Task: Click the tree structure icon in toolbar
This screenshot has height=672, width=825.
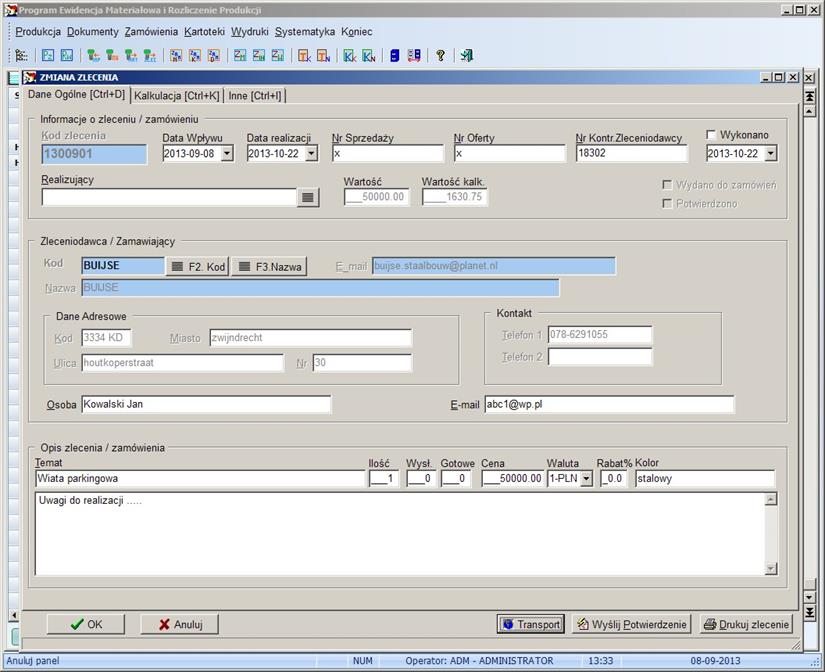Action: (x=21, y=56)
